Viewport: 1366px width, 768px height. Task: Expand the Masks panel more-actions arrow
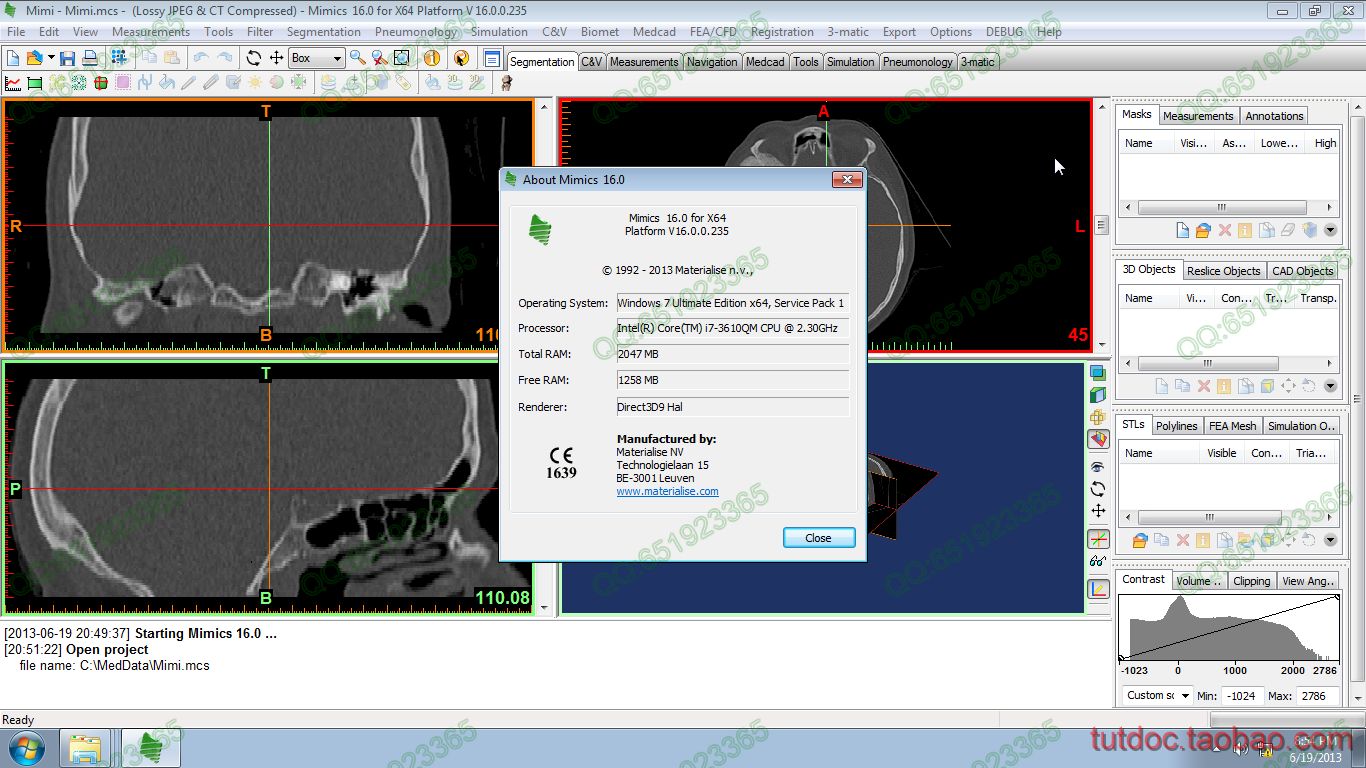click(1330, 231)
